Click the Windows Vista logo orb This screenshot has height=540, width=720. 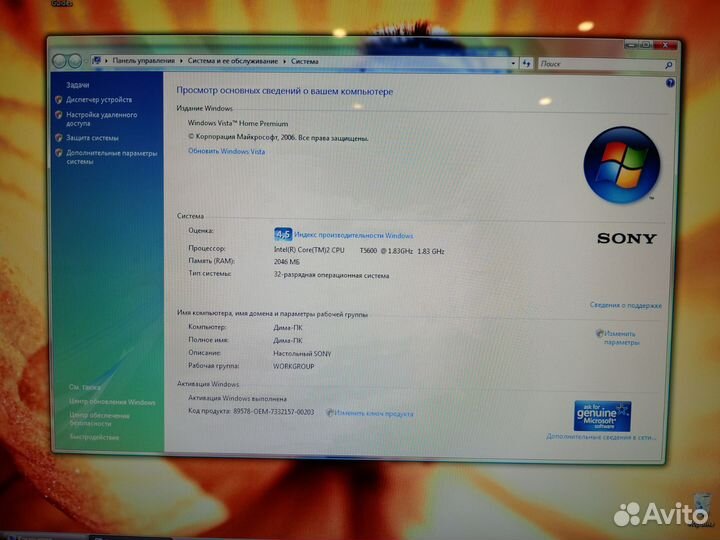(621, 165)
